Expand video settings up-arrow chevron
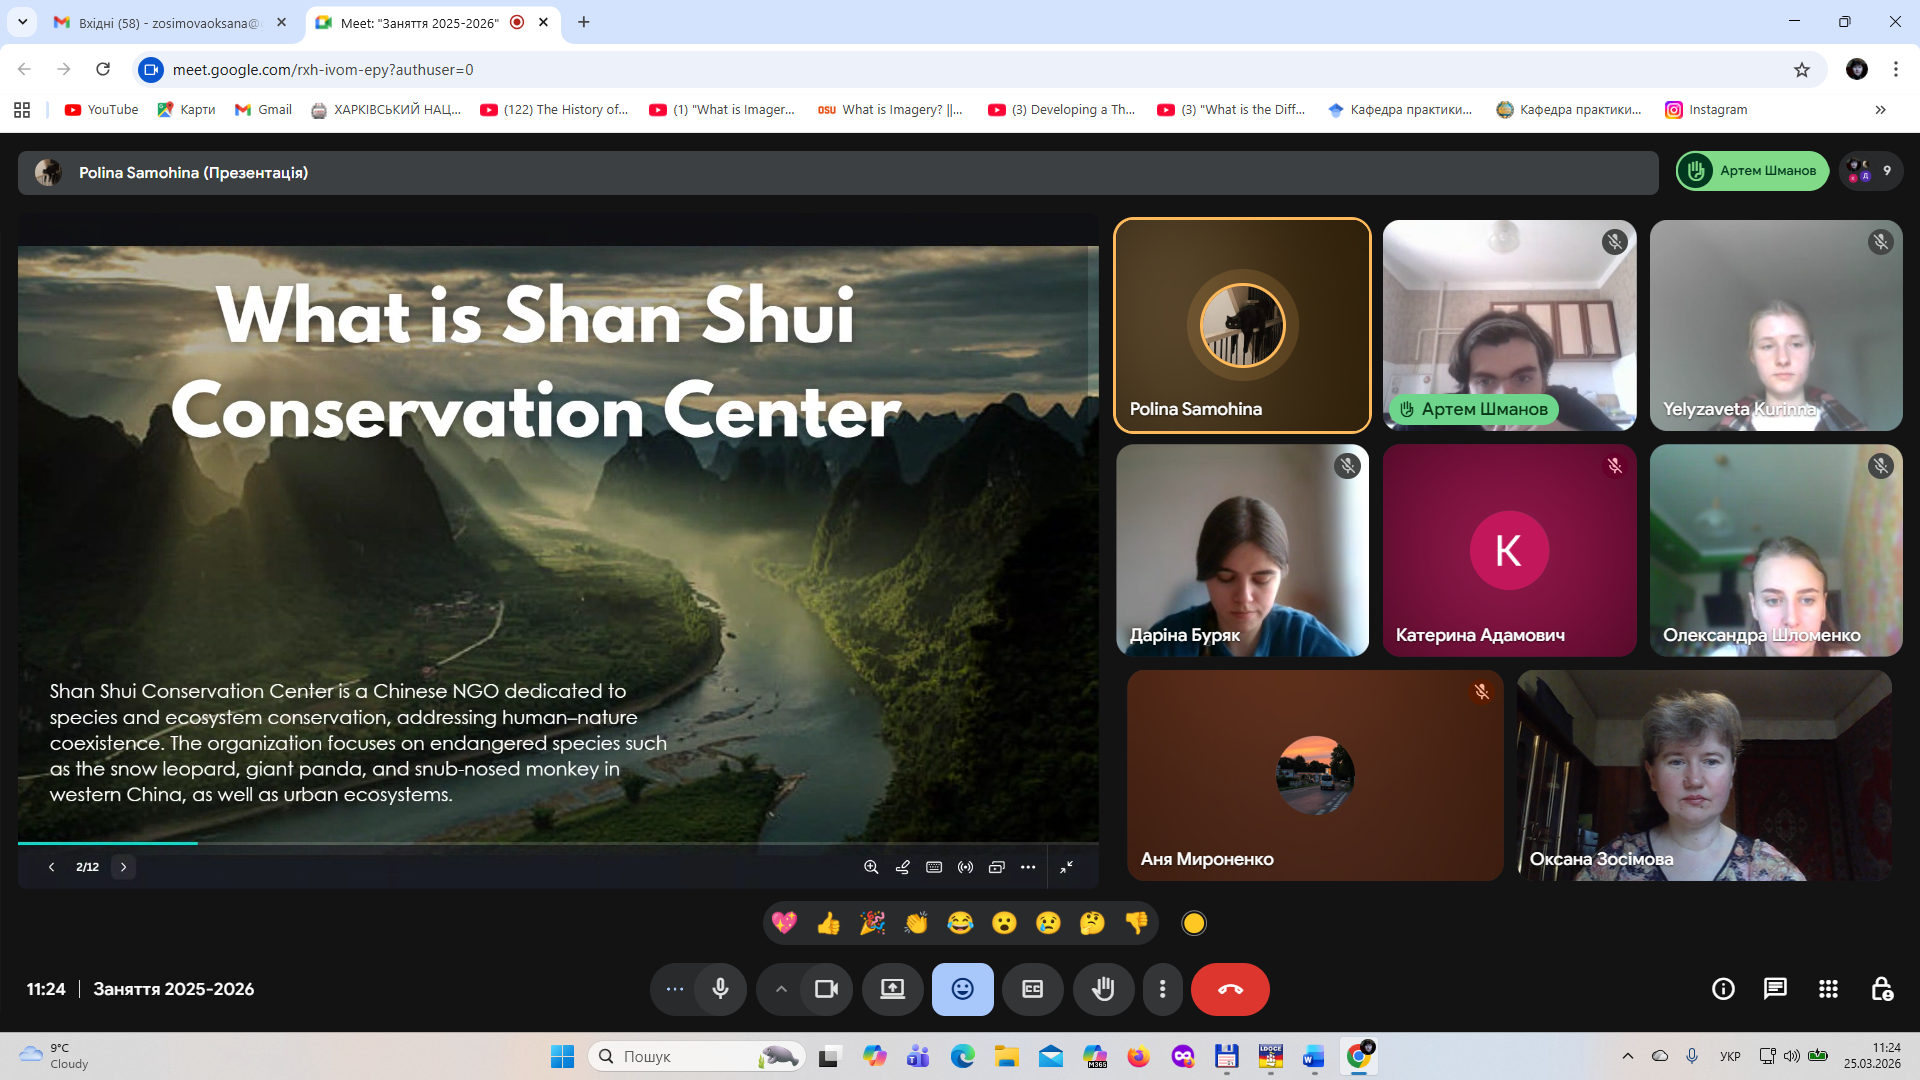The image size is (1920, 1080). pyautogui.click(x=781, y=989)
